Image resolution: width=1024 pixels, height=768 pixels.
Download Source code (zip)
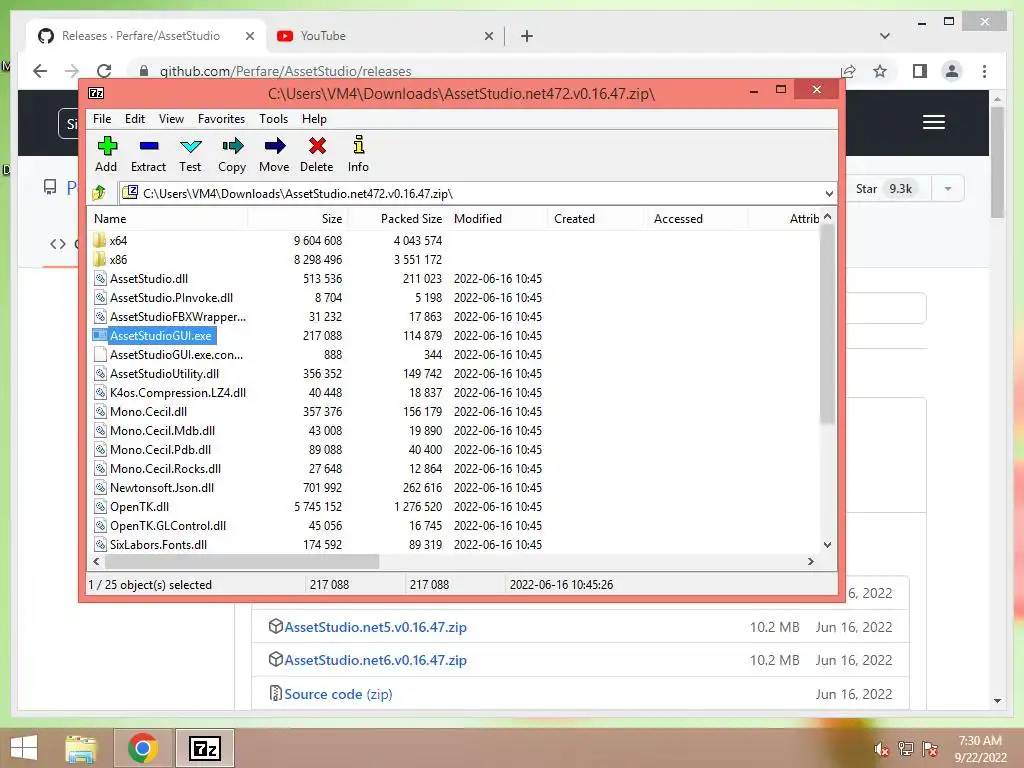pyautogui.click(x=338, y=694)
